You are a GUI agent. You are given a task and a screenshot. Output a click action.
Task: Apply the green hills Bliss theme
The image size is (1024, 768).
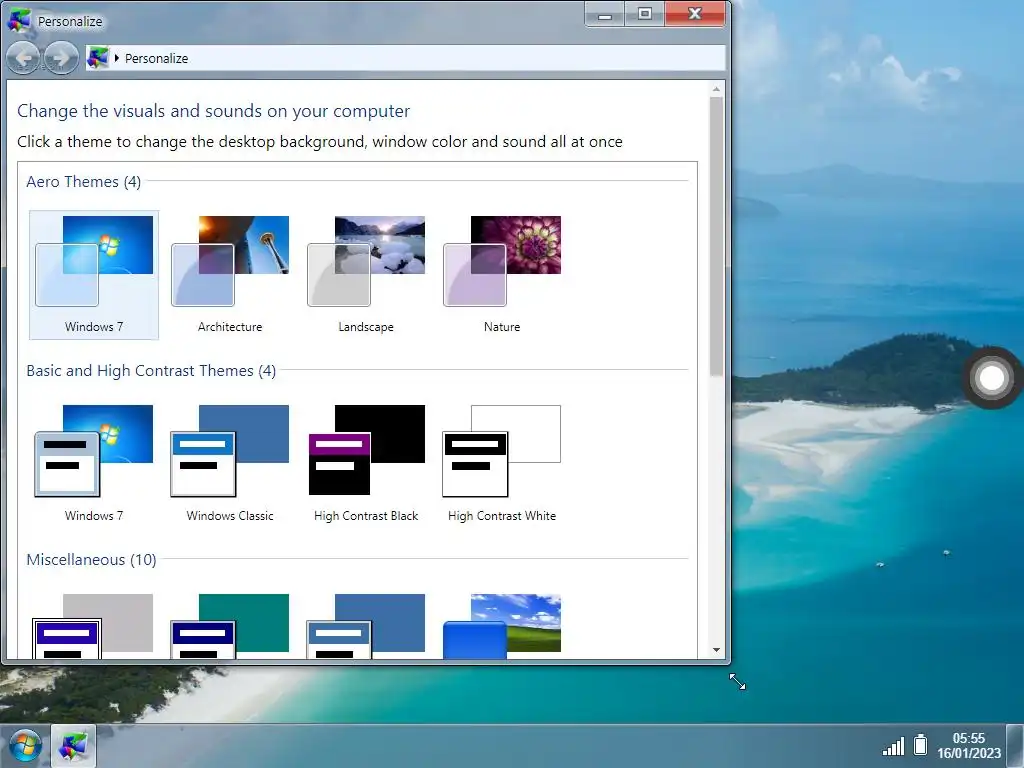(502, 626)
